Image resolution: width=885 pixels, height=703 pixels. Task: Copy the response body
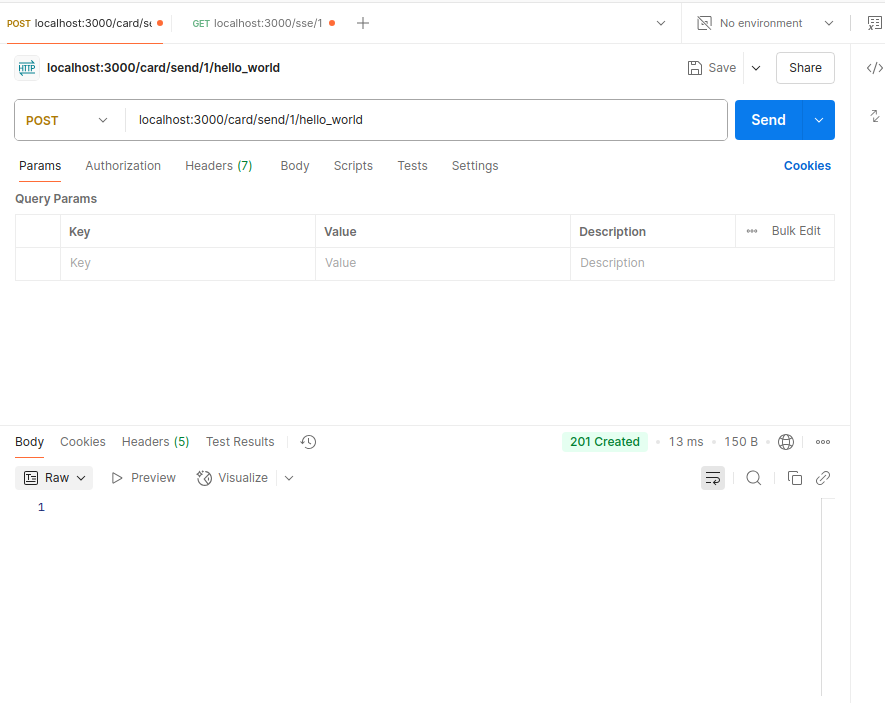point(795,478)
